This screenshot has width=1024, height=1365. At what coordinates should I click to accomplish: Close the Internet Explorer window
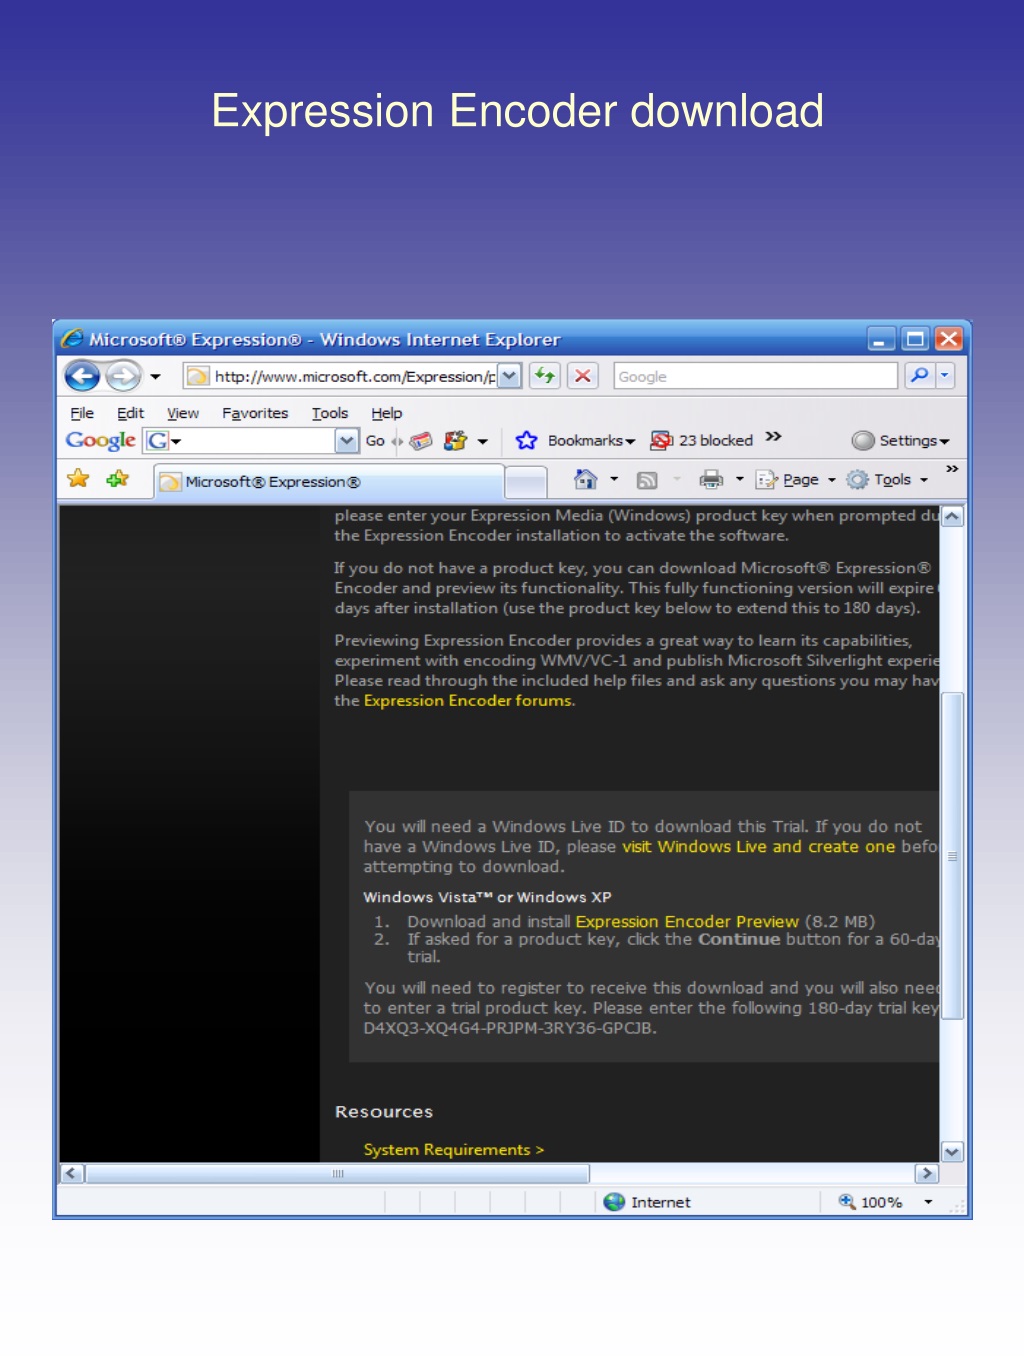[x=949, y=339]
